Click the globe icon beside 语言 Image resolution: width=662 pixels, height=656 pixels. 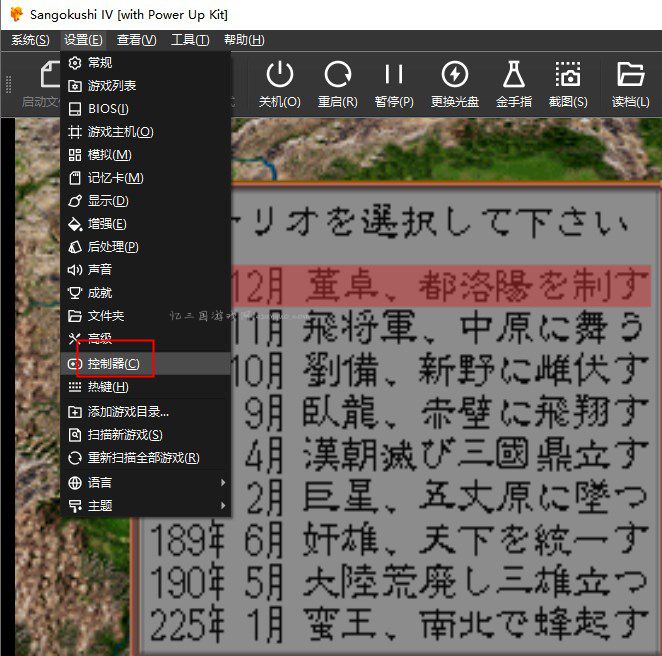(x=75, y=483)
